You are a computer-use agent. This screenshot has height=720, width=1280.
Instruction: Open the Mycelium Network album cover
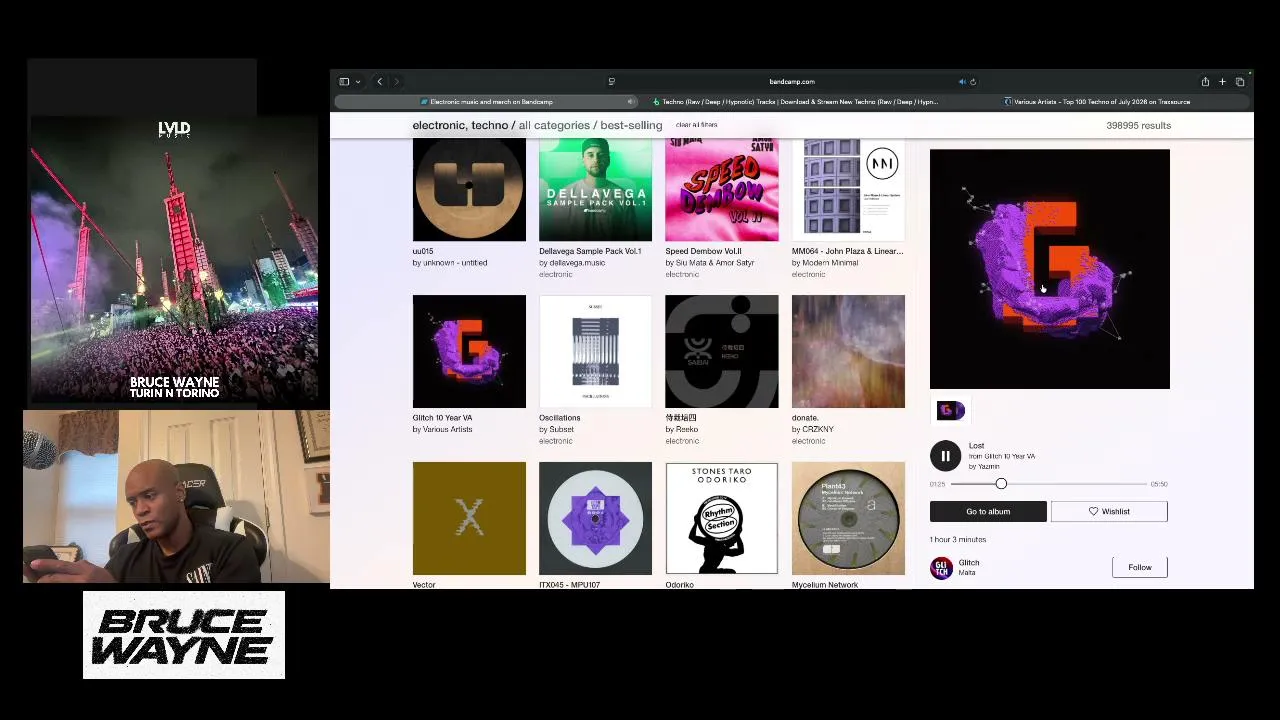pyautogui.click(x=848, y=518)
